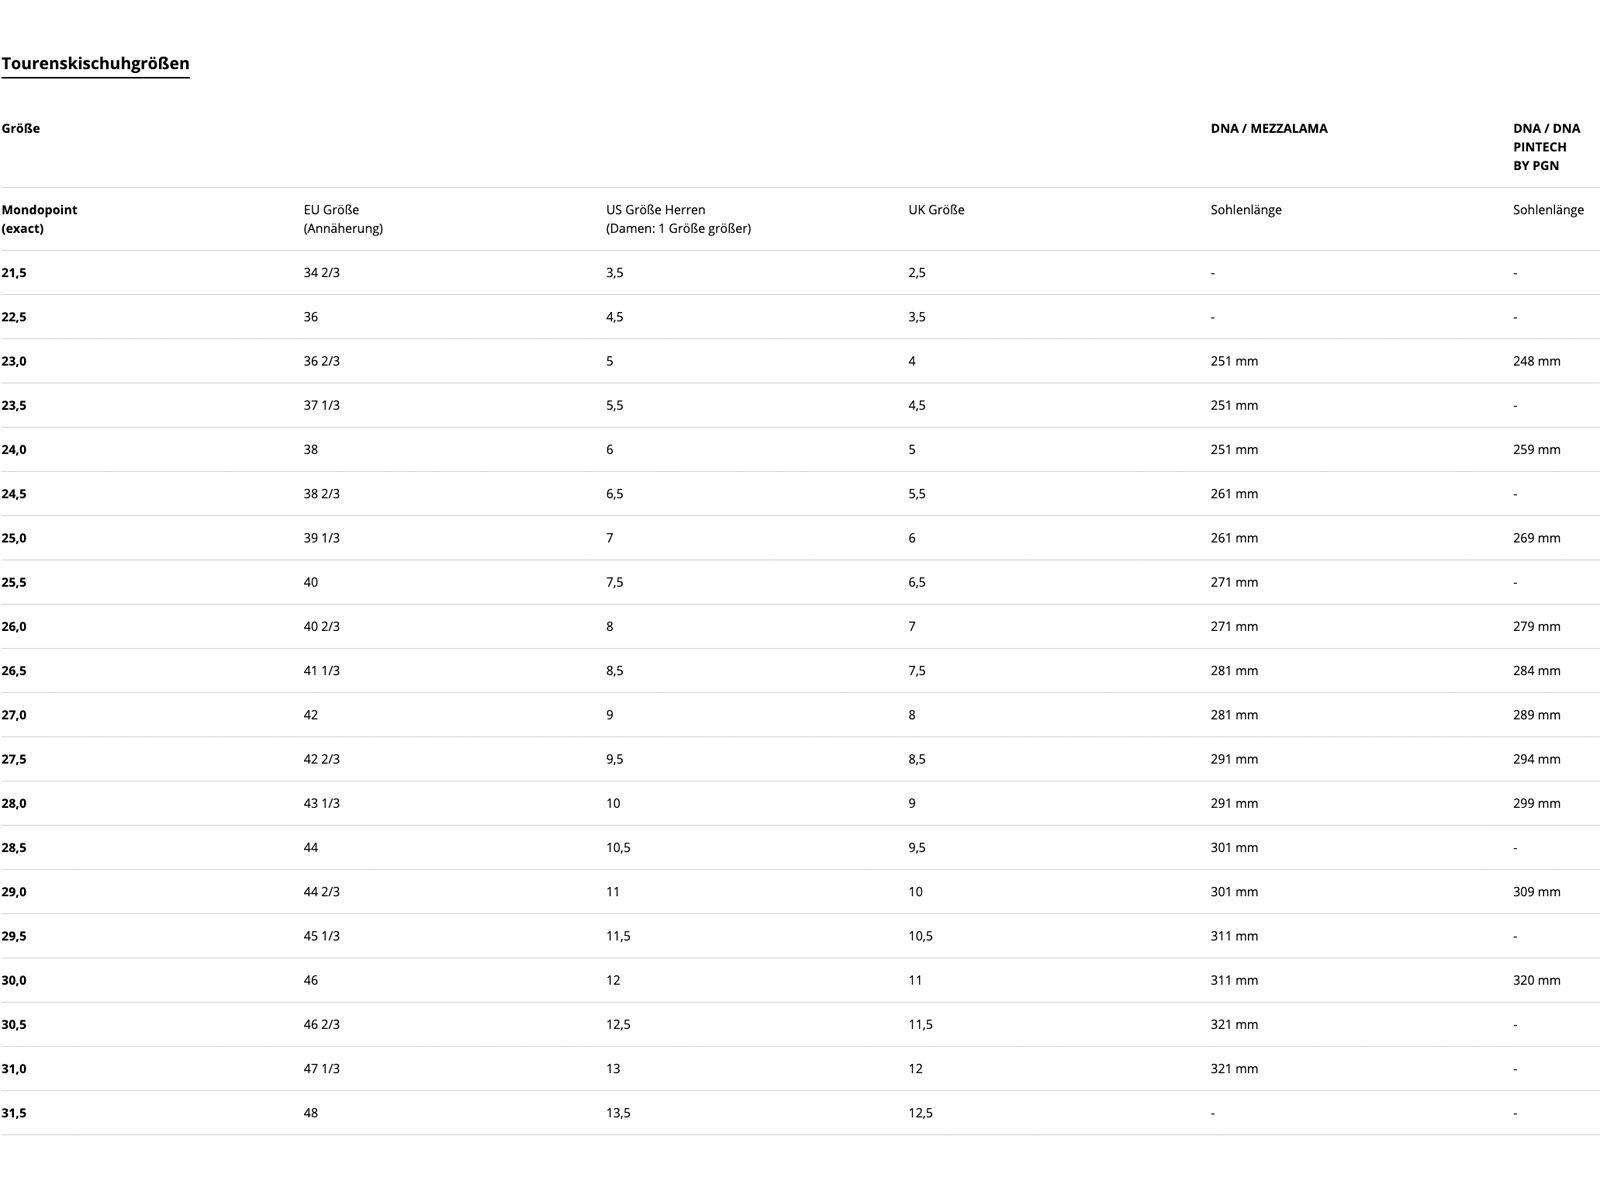Select the Mondopoint (exact) subheader

(39, 219)
